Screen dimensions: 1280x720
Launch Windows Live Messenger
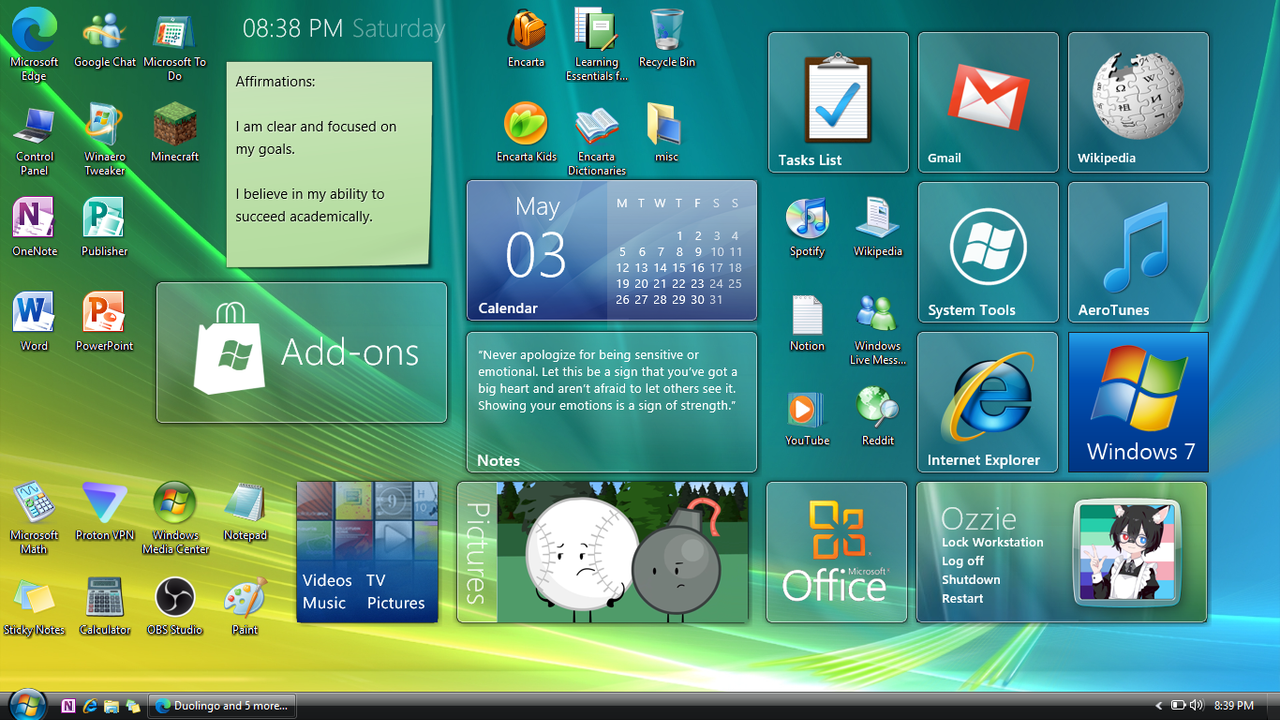[877, 329]
